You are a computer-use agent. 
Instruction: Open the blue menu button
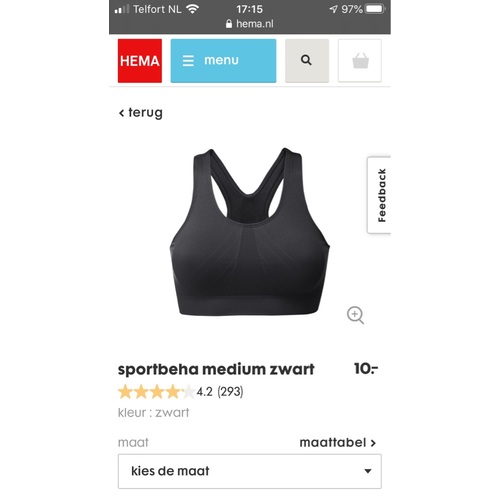(223, 61)
